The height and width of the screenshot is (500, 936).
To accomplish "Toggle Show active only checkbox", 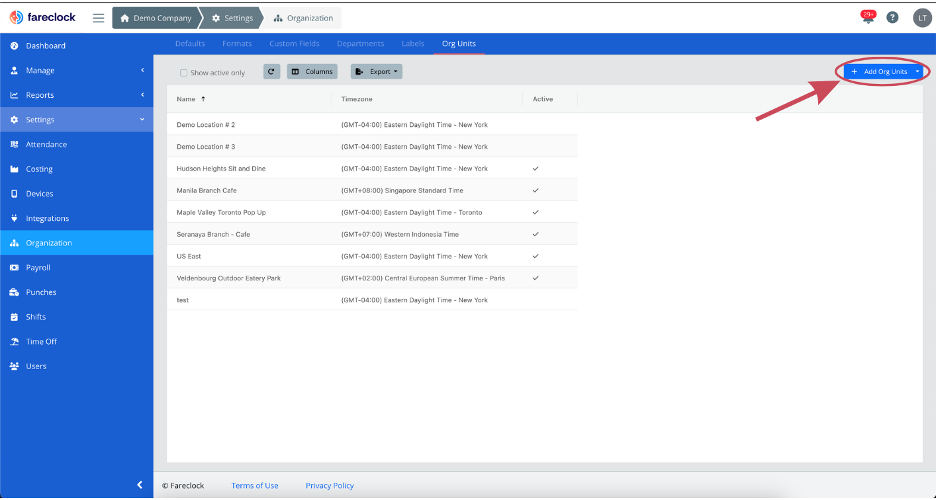I will [184, 73].
